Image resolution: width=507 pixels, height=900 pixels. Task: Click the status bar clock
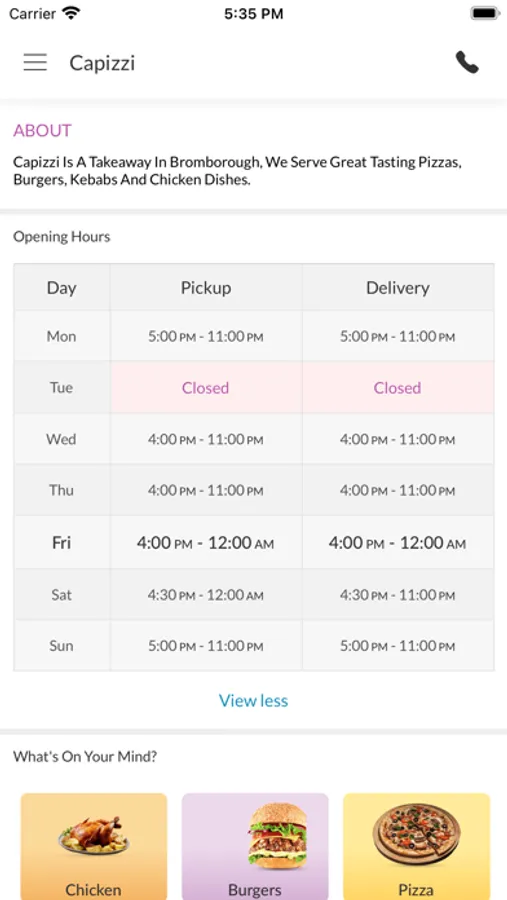pyautogui.click(x=253, y=14)
